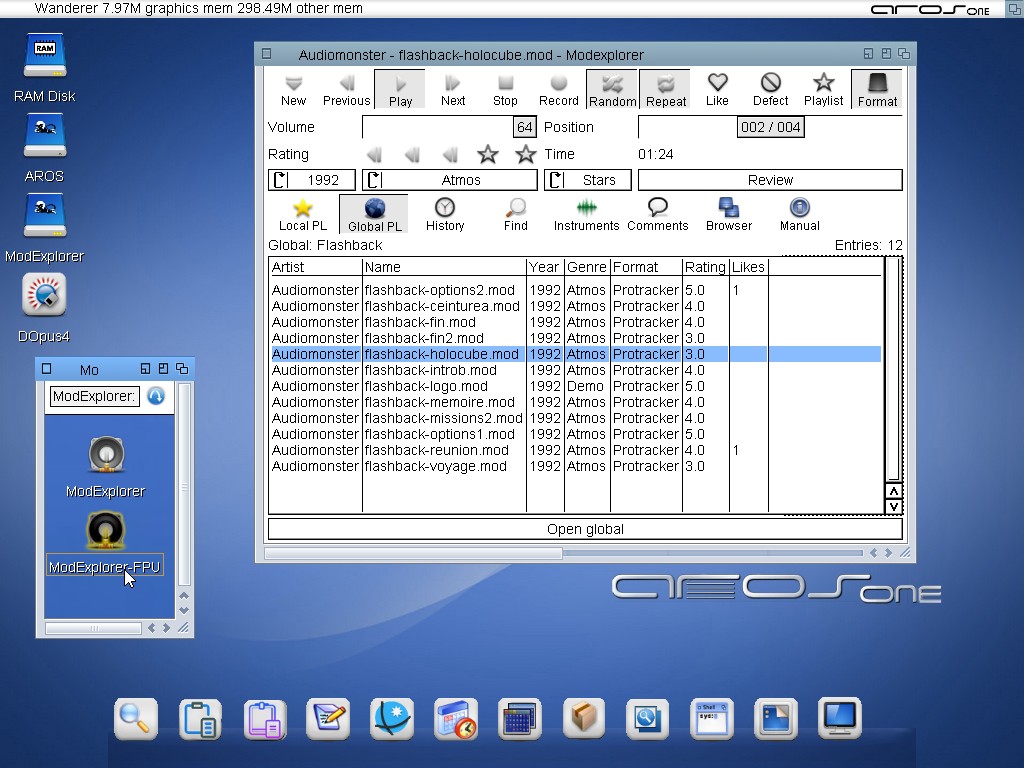
Task: Cycle the 1992 year selector
Action: coord(312,180)
